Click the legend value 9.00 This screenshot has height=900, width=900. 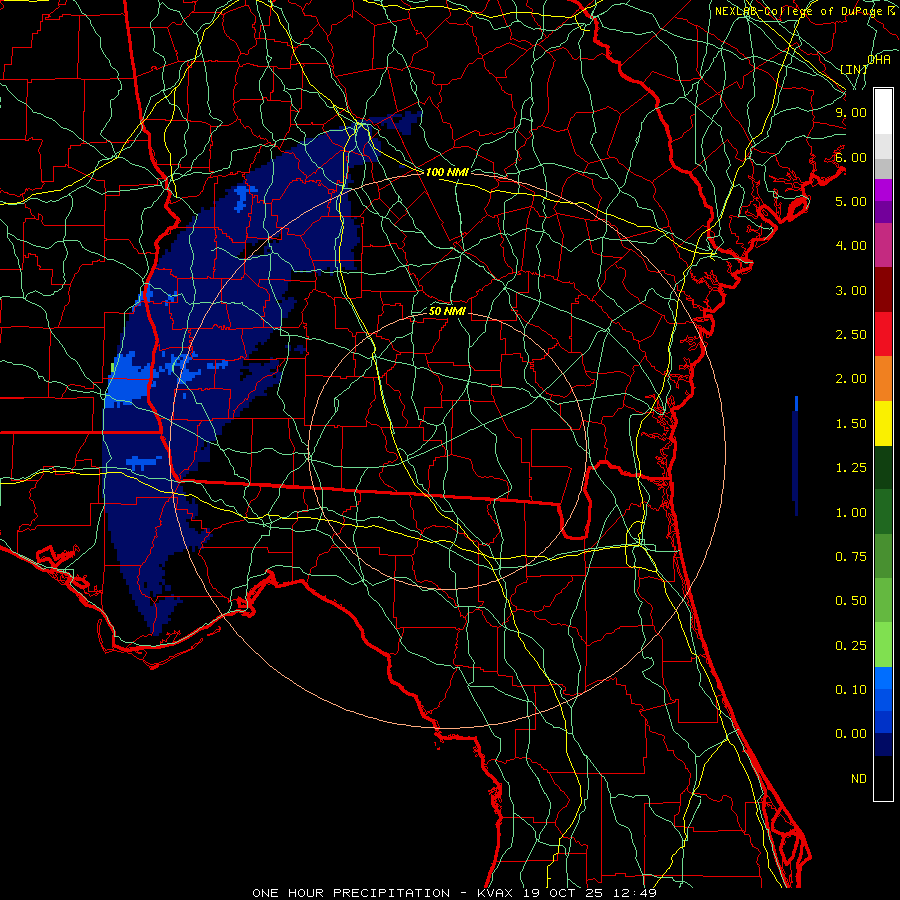point(851,112)
